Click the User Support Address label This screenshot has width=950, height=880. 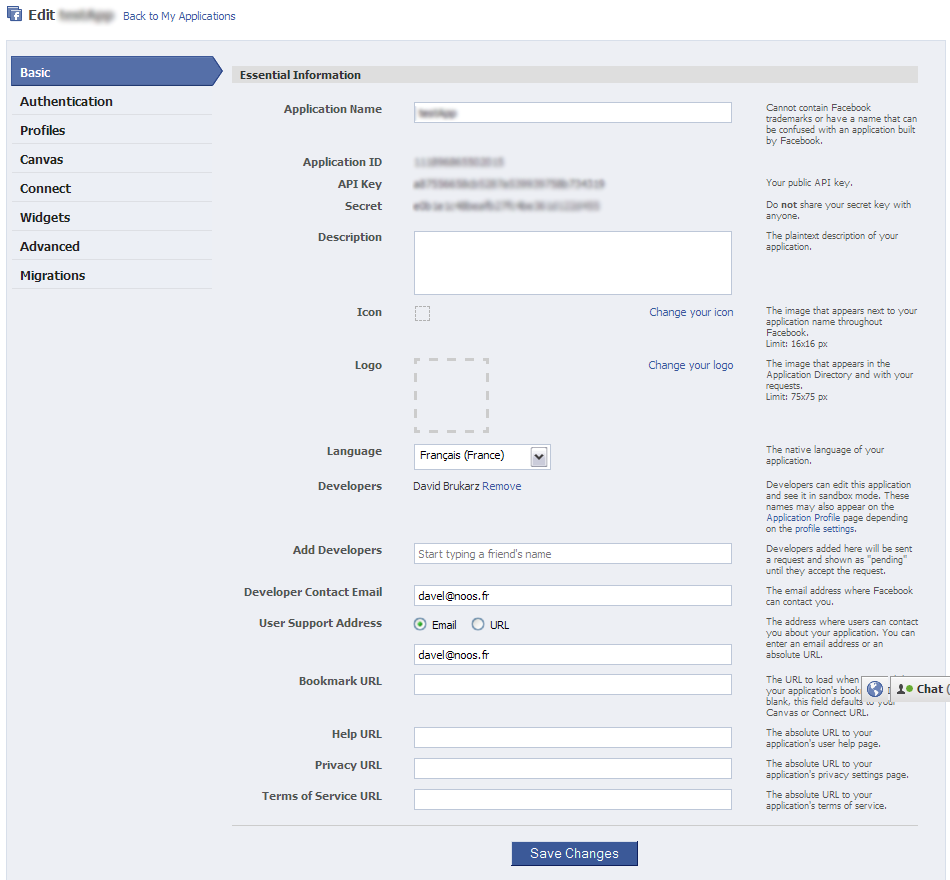click(x=321, y=623)
